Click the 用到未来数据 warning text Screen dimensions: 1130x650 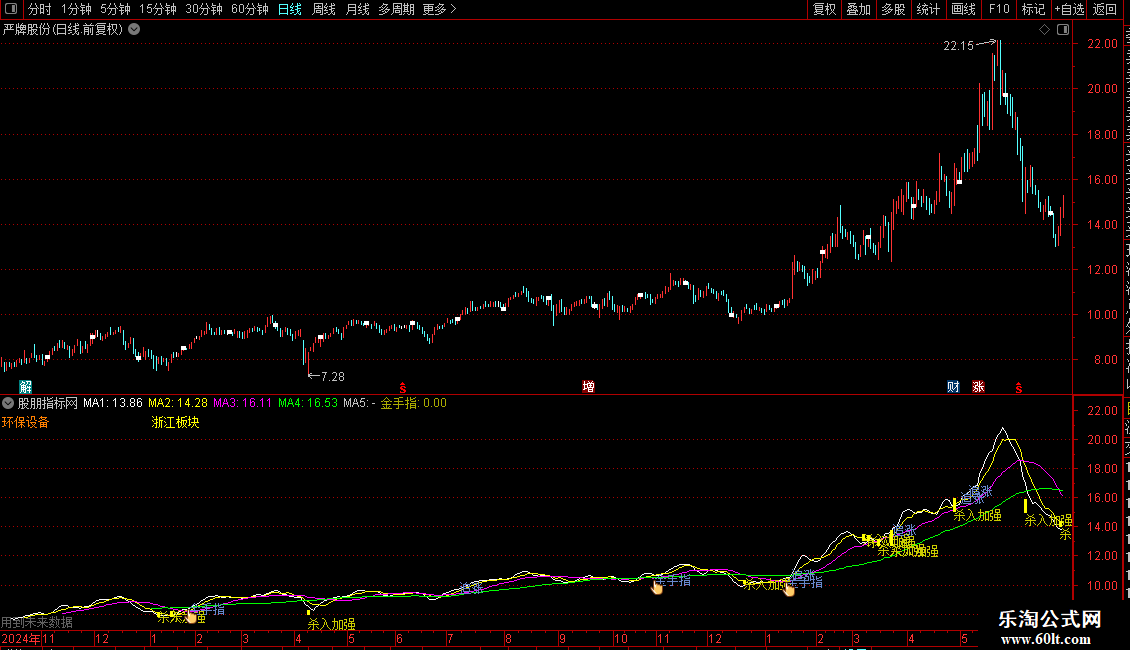coord(37,622)
